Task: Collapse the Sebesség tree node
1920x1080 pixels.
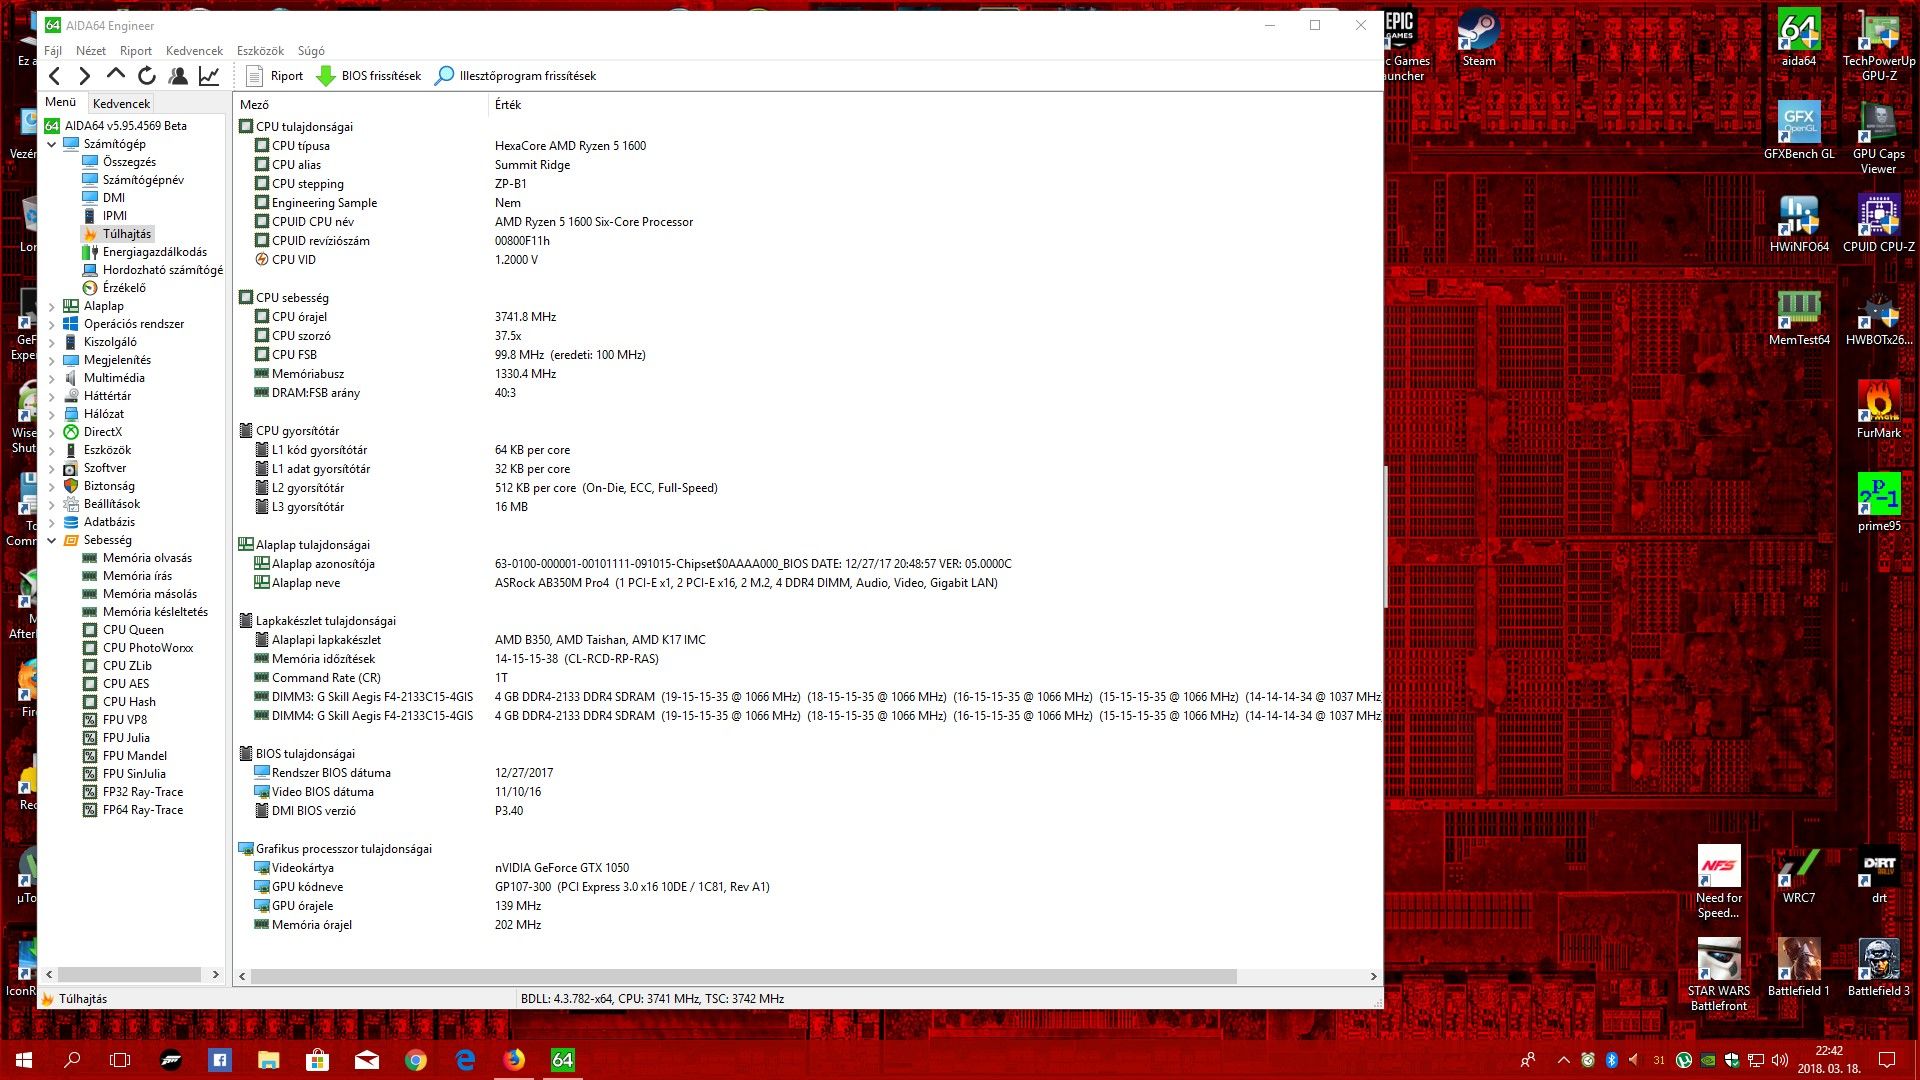Action: pos(52,540)
